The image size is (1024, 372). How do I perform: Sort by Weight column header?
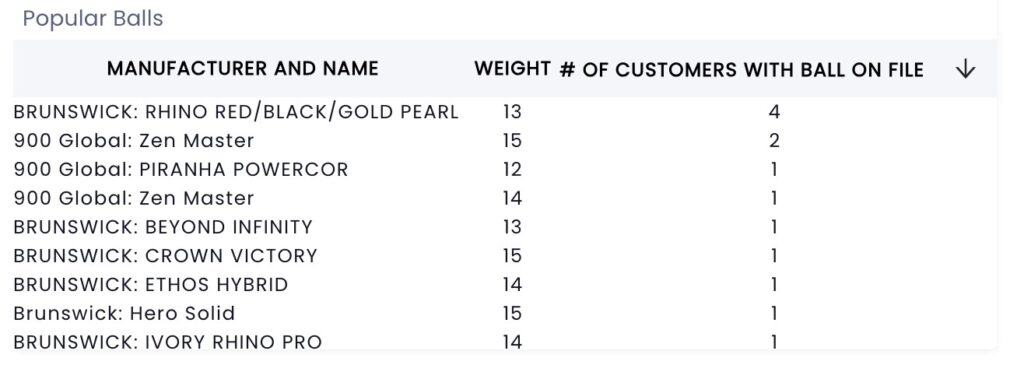512,69
